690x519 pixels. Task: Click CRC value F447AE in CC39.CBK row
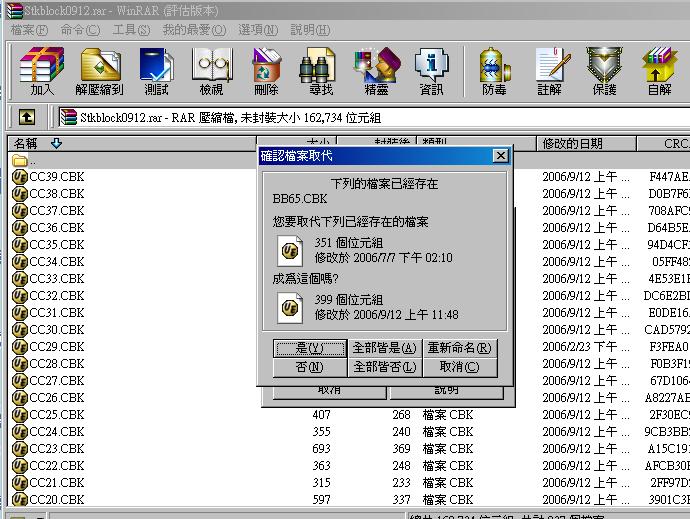[669, 177]
